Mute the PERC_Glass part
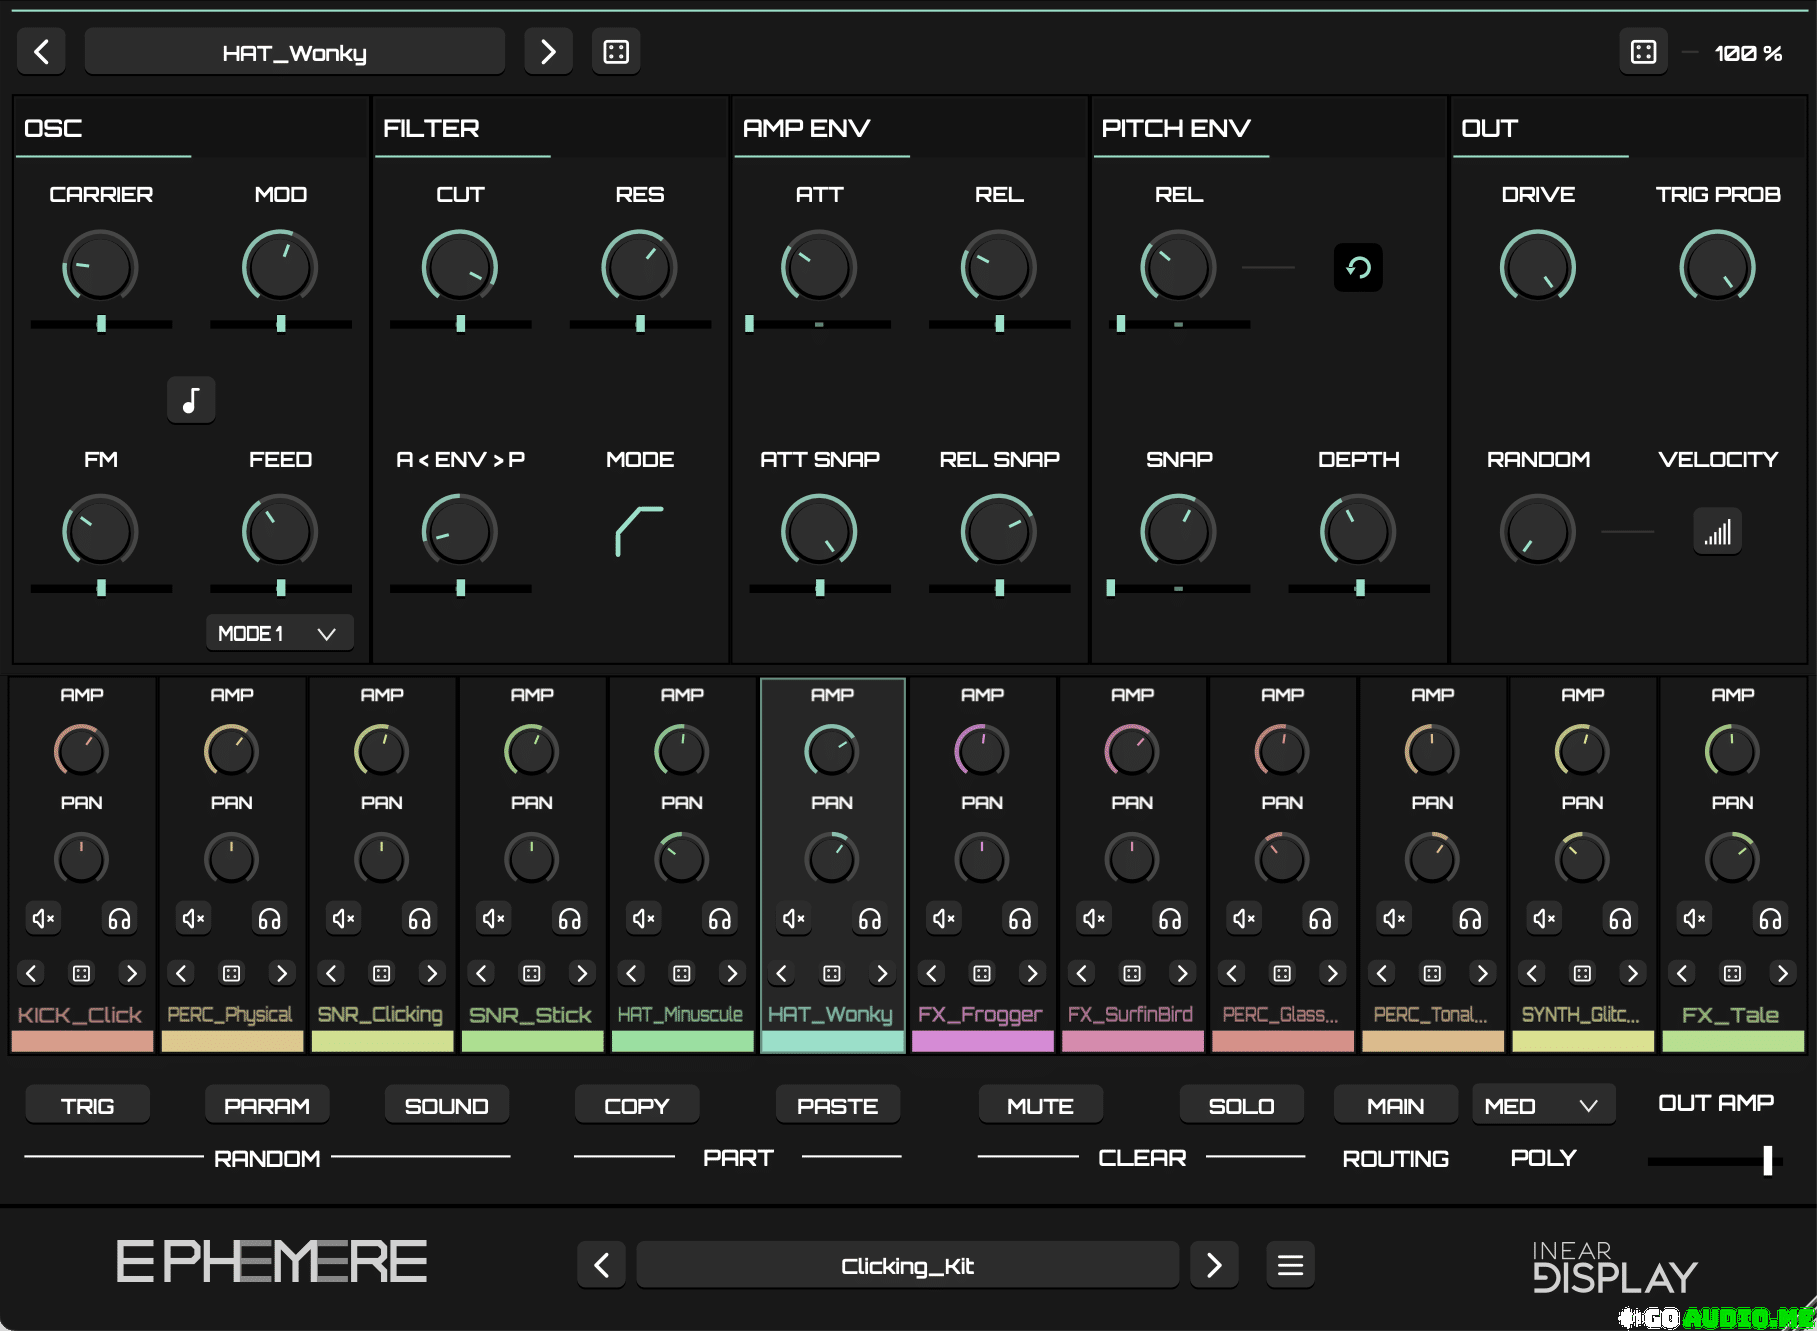The height and width of the screenshot is (1331, 1817). [1245, 918]
